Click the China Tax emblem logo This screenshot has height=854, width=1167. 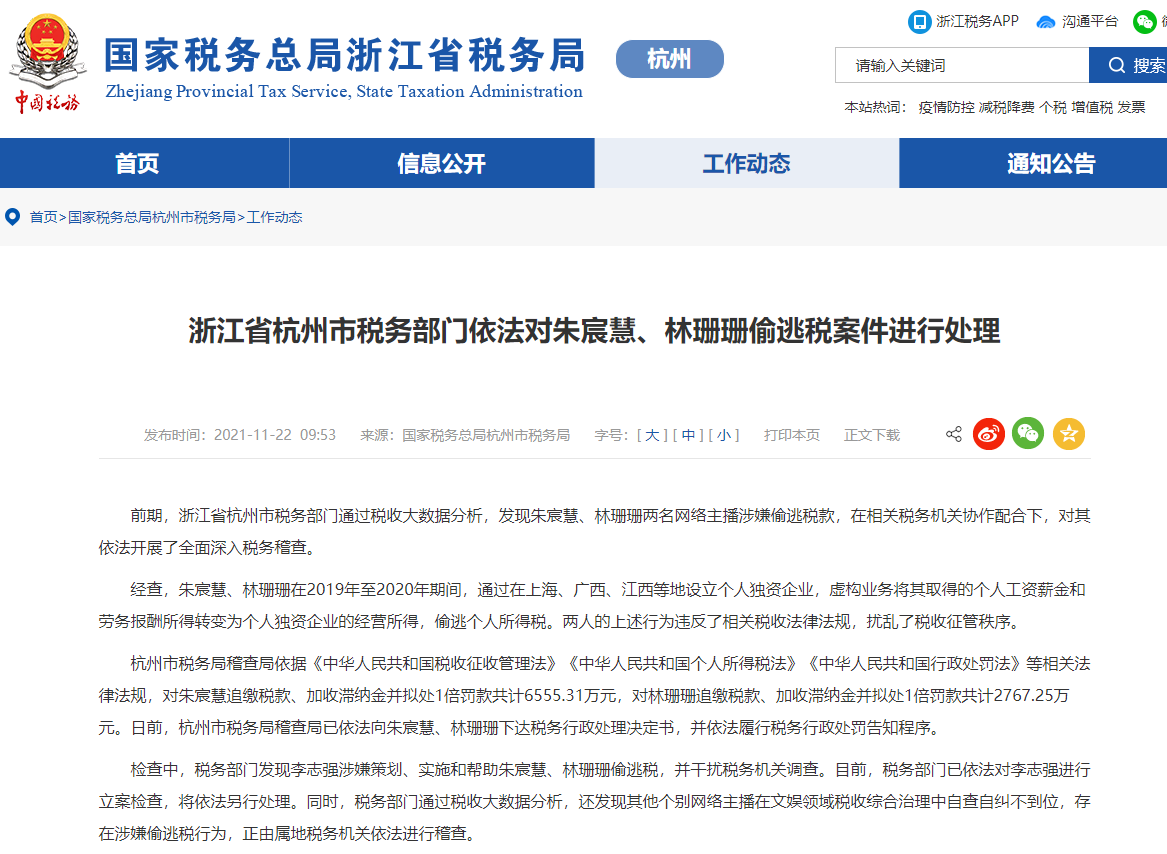pyautogui.click(x=48, y=64)
